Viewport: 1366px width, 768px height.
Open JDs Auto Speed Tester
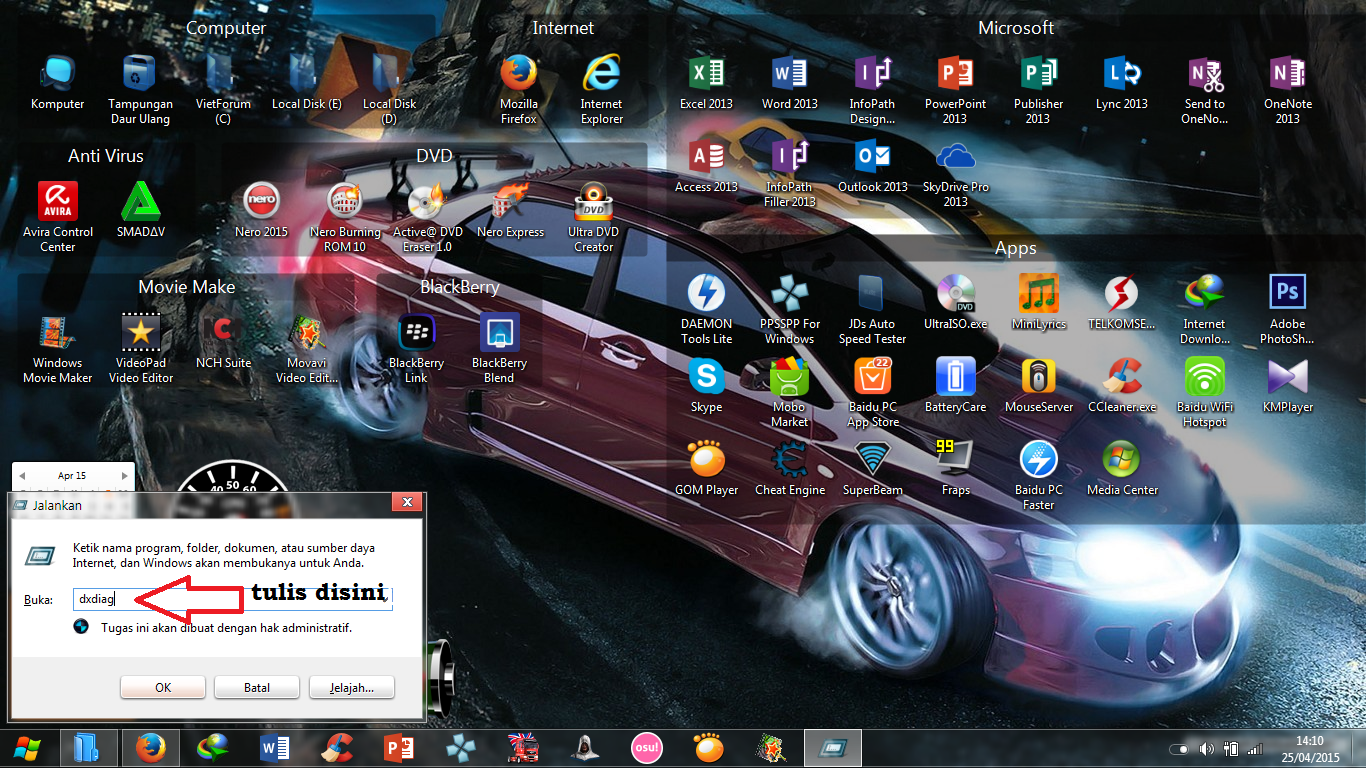[x=873, y=309]
